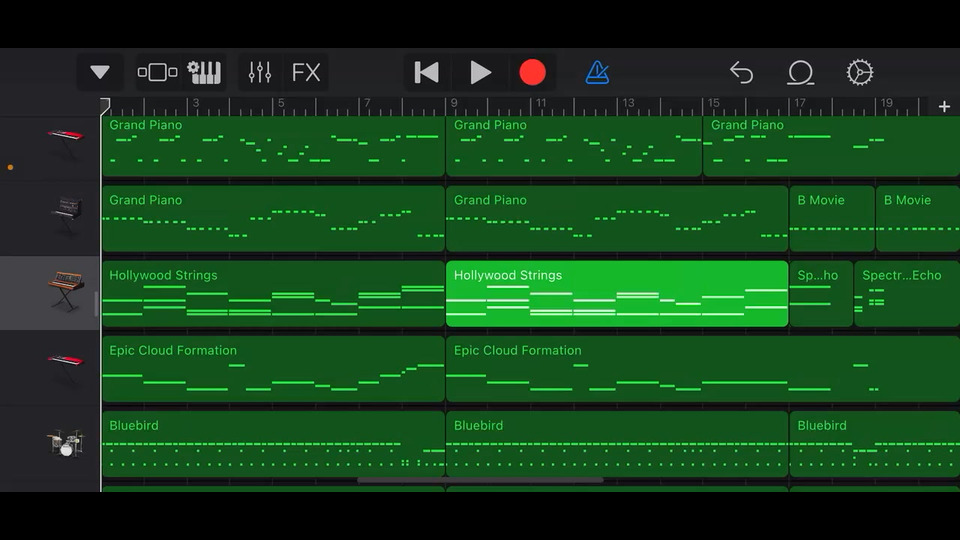
Task: Select the Bluebird region at bar 9
Action: pos(617,444)
